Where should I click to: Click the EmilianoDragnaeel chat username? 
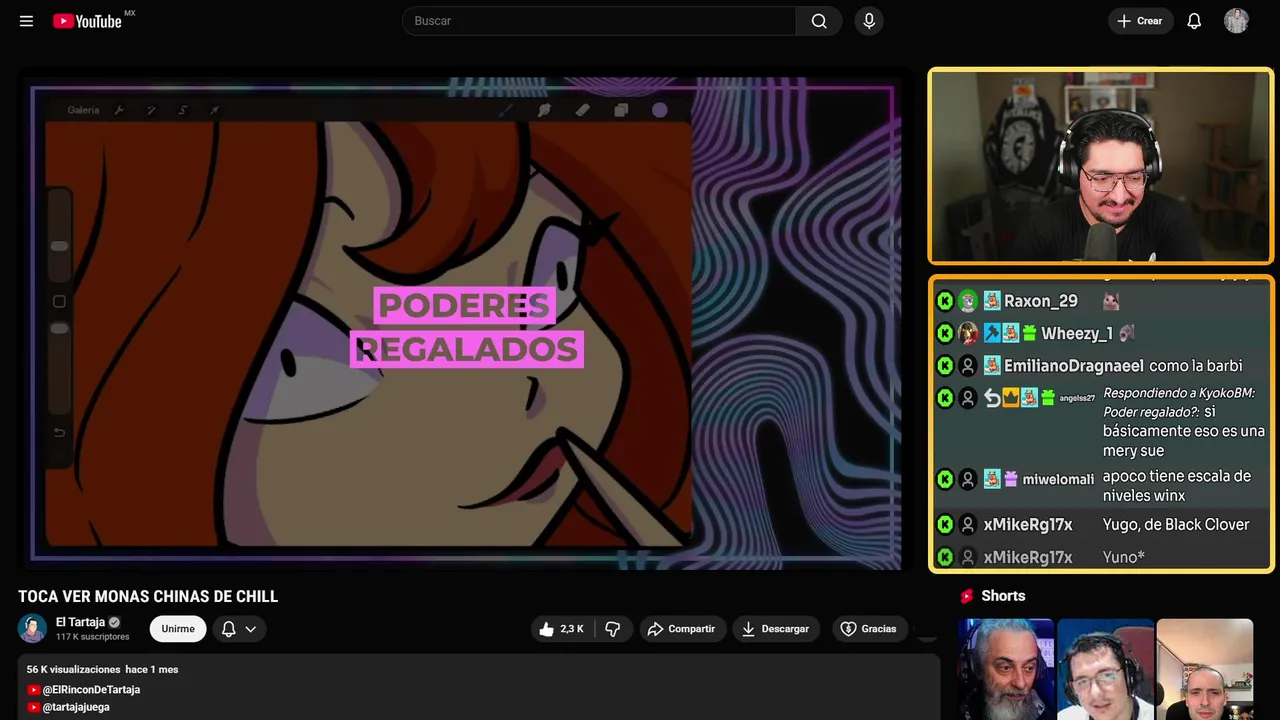(x=1074, y=366)
